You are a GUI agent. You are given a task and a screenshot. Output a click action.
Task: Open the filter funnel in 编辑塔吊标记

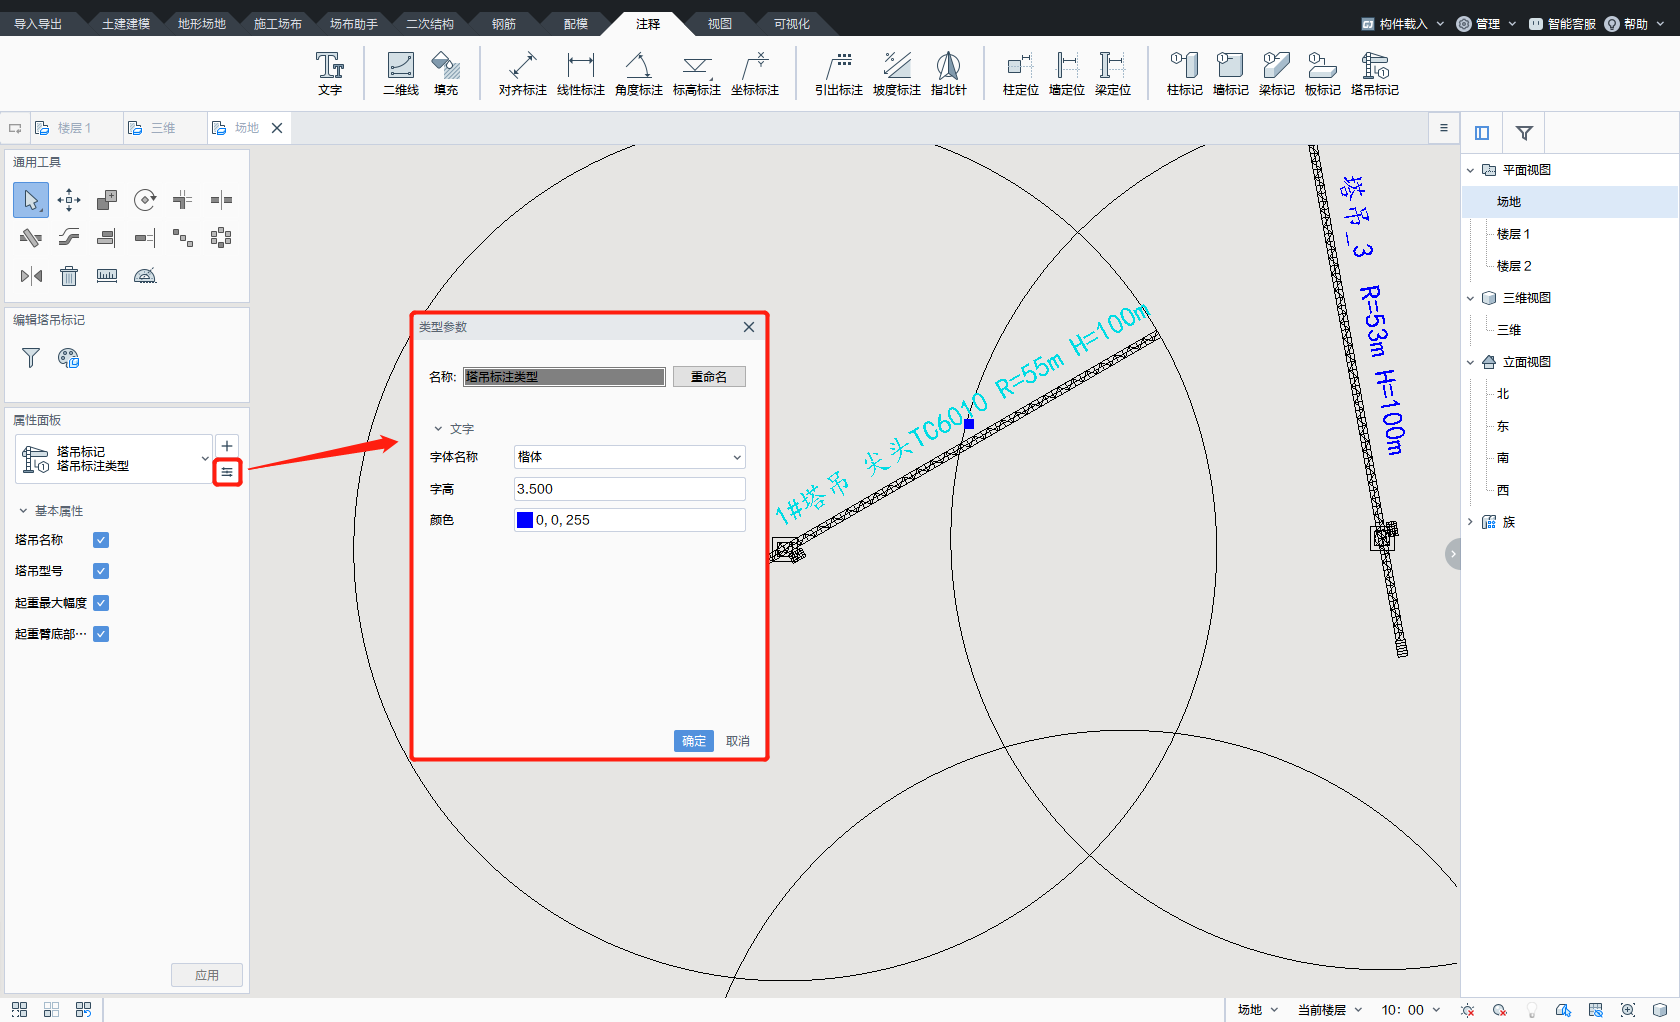(x=31, y=358)
